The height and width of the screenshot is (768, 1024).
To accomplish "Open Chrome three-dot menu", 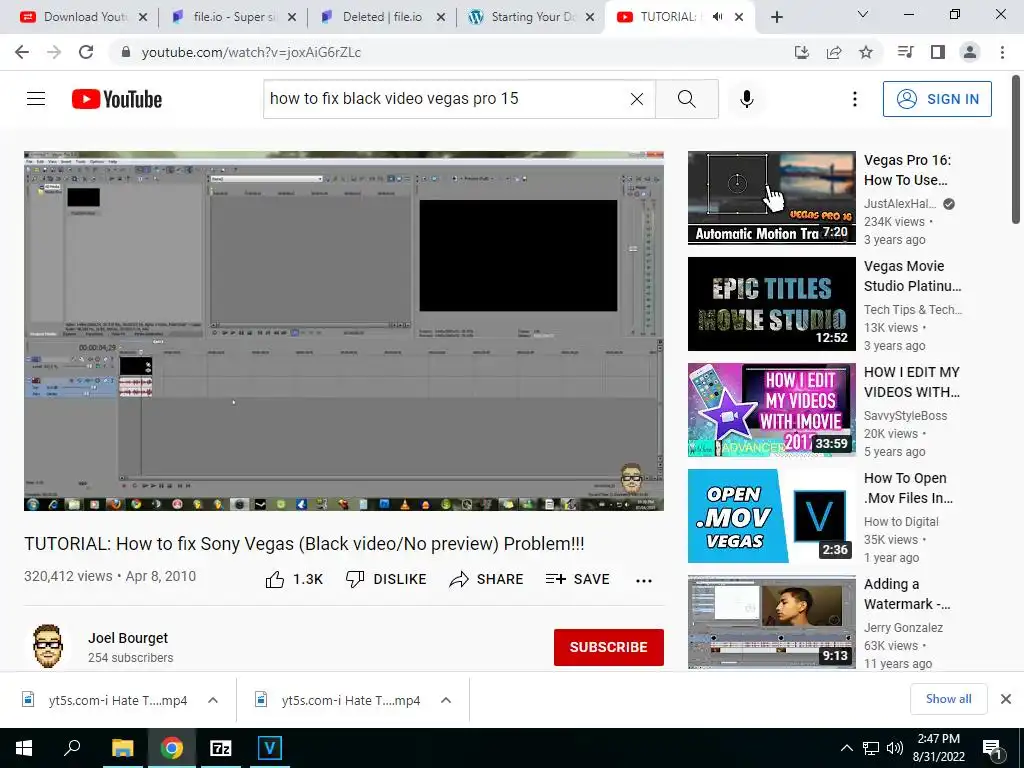I will 1002,52.
